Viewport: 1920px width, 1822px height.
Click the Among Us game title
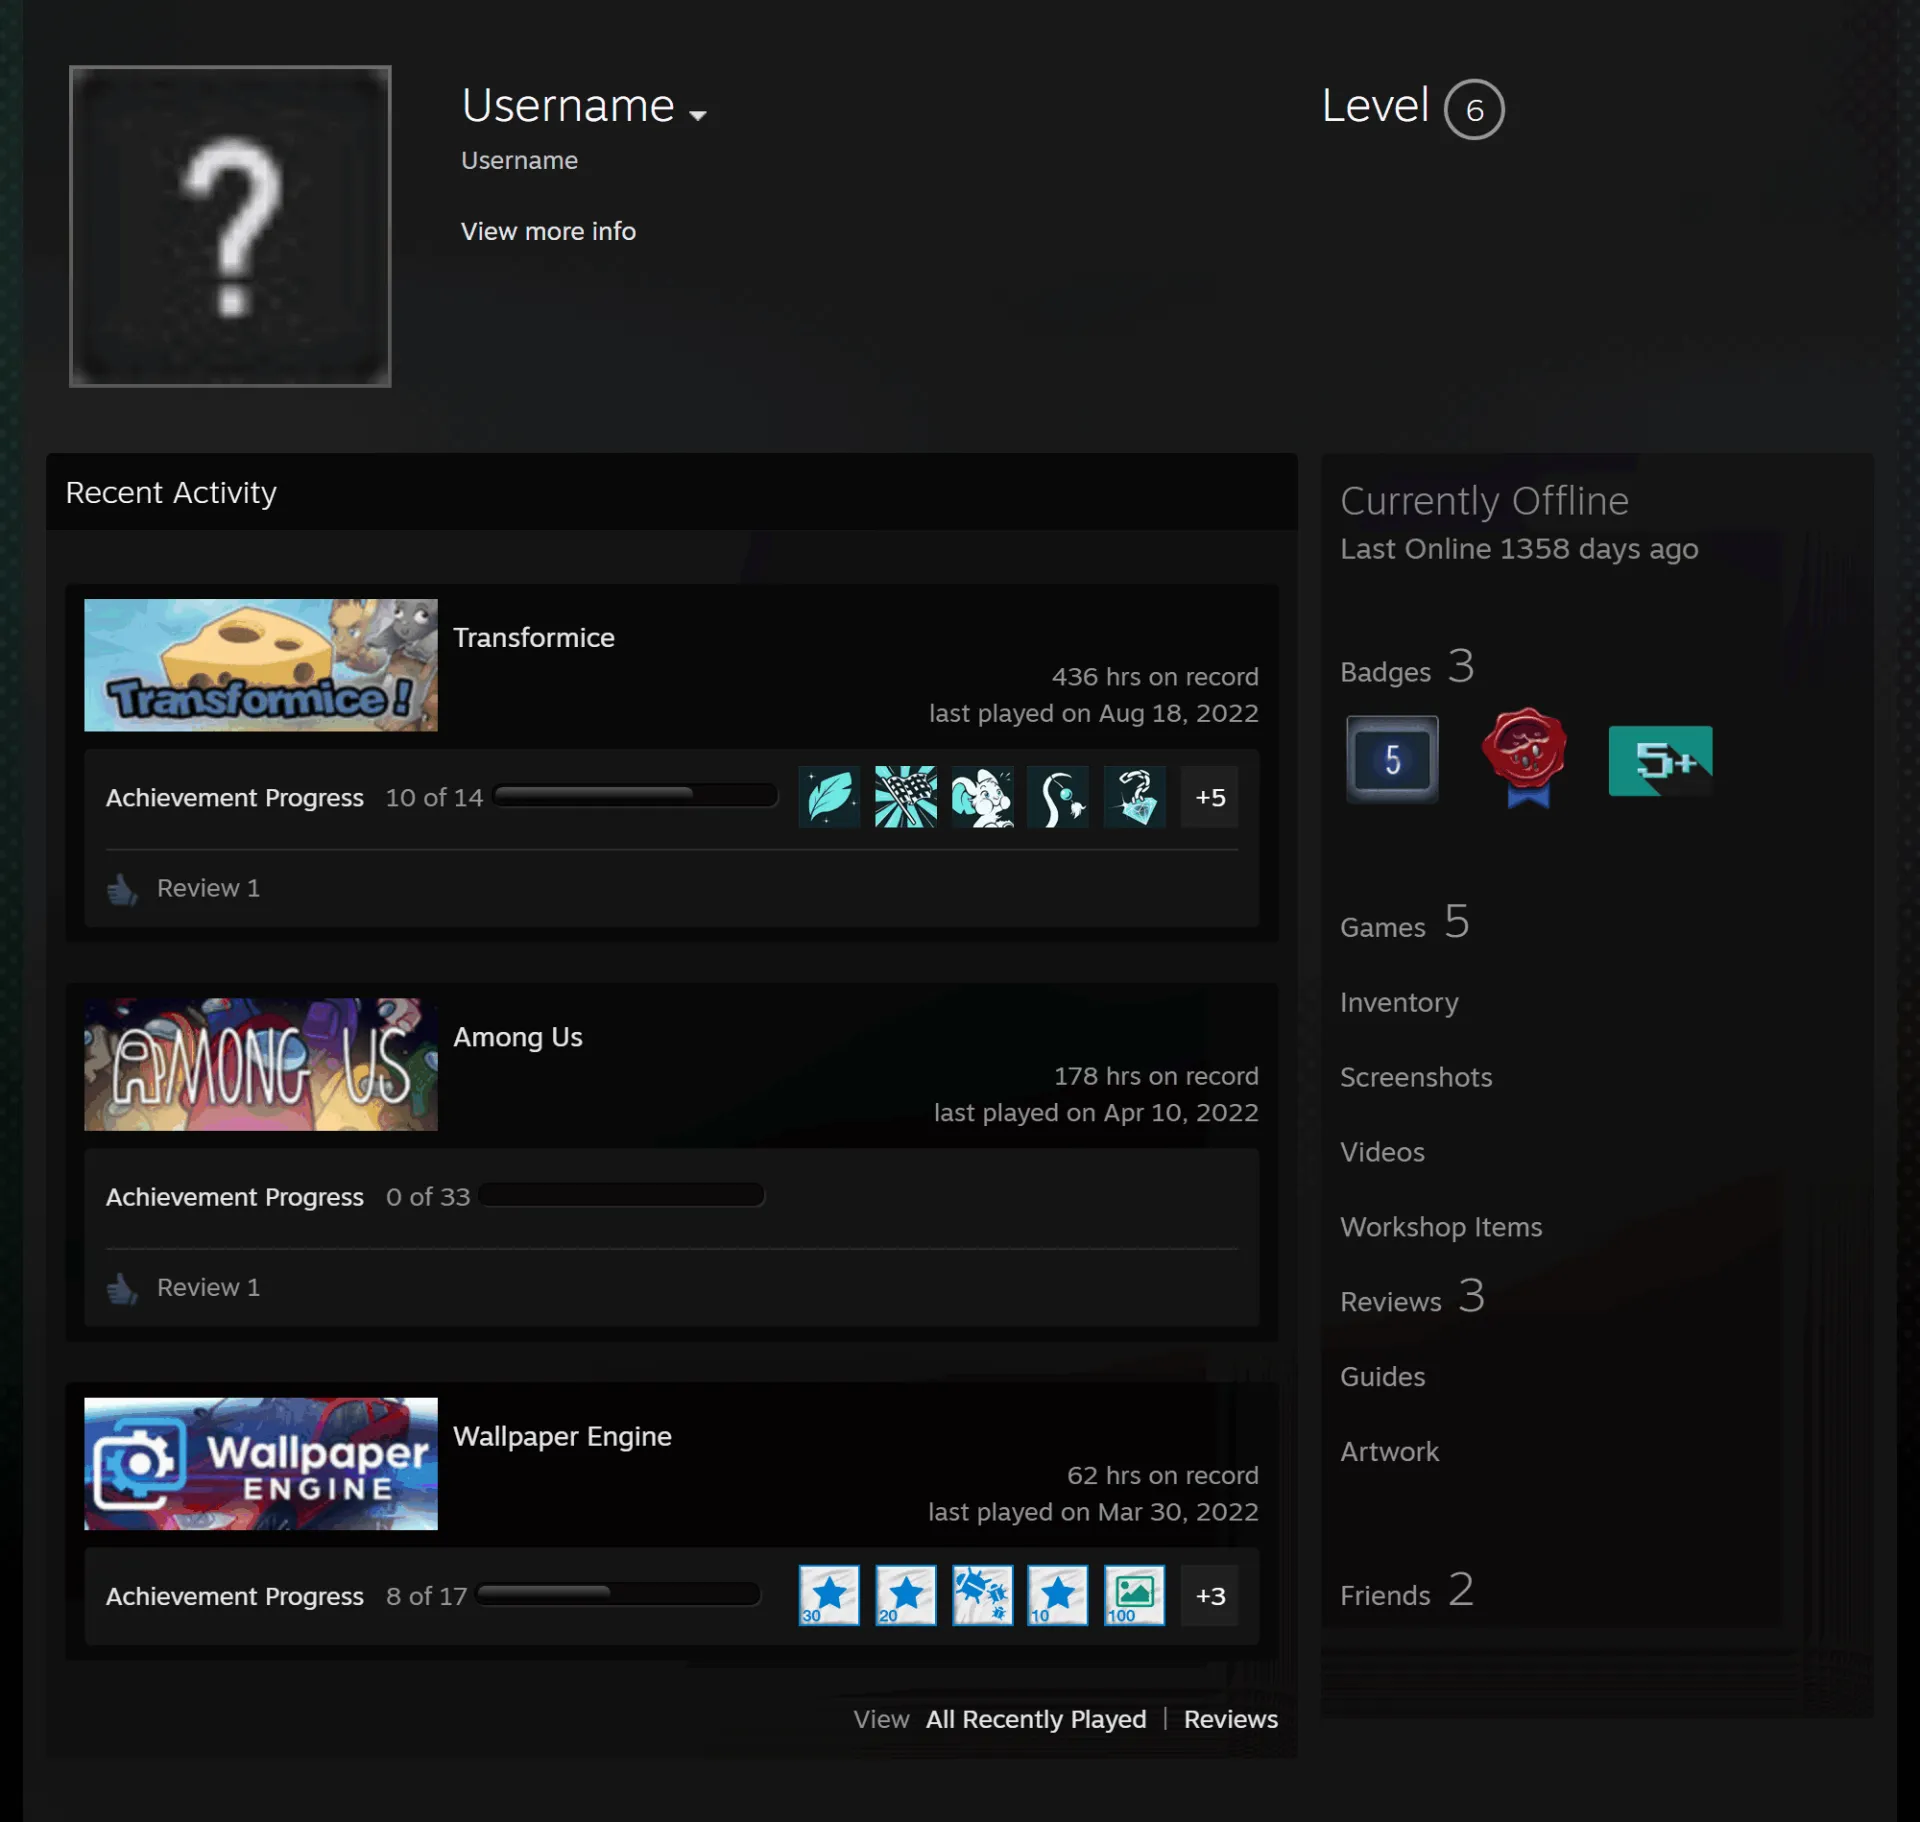(518, 1037)
